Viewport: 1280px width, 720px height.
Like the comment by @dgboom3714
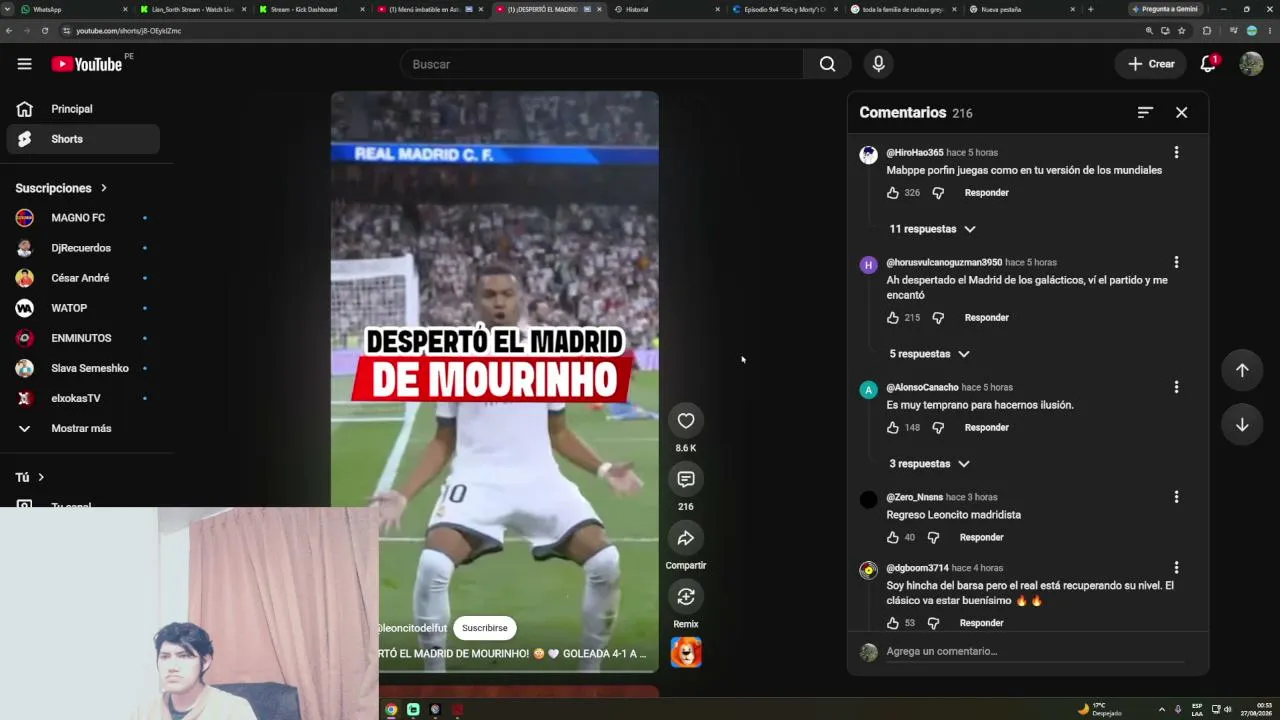pyautogui.click(x=893, y=623)
